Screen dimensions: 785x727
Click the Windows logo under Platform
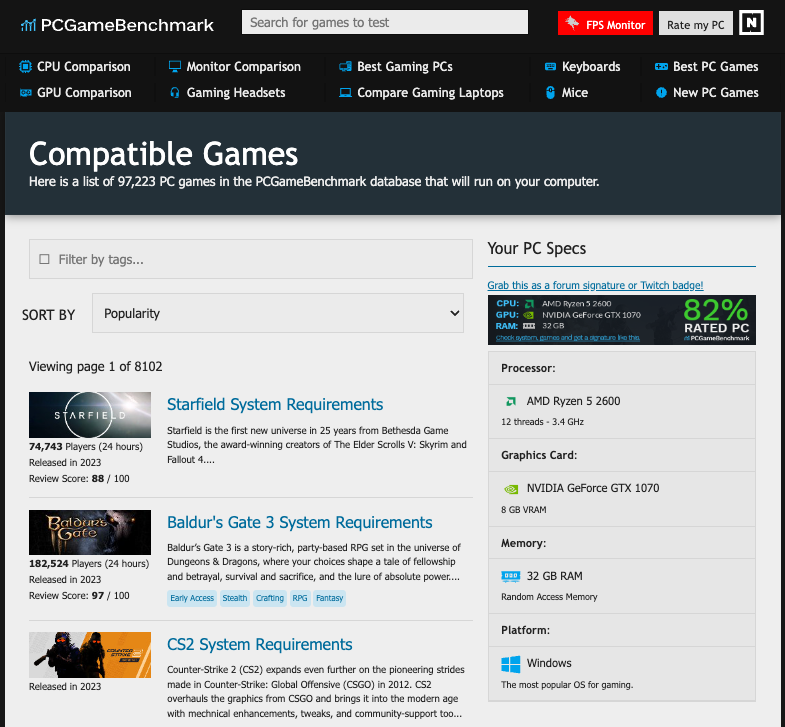tap(511, 664)
